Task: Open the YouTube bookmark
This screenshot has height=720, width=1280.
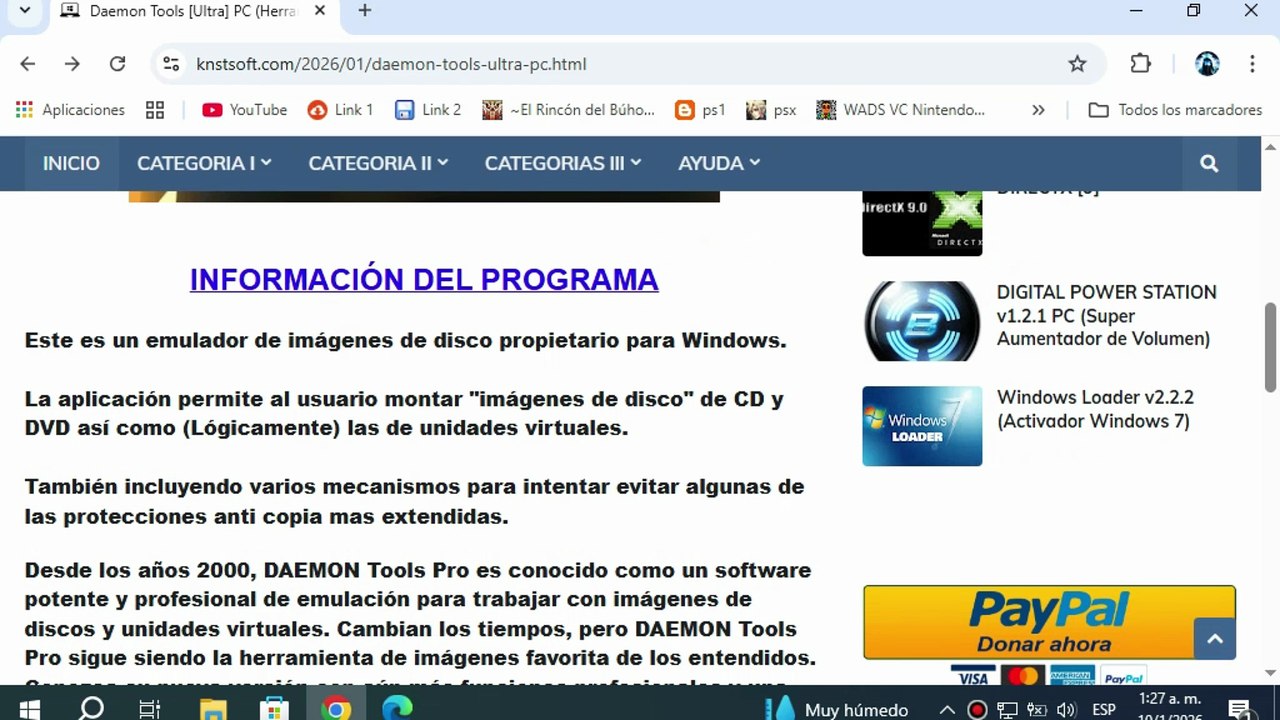Action: [x=244, y=110]
